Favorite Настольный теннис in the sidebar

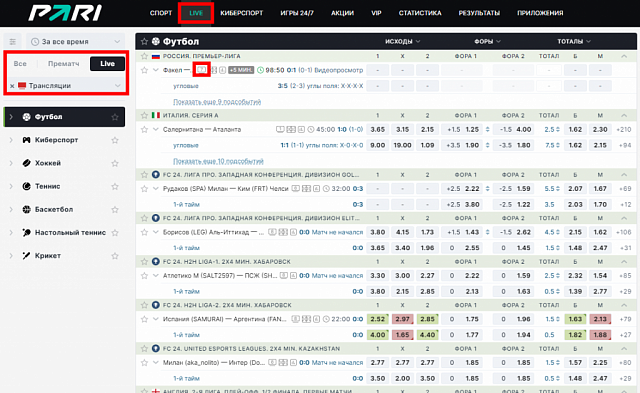[115, 233]
